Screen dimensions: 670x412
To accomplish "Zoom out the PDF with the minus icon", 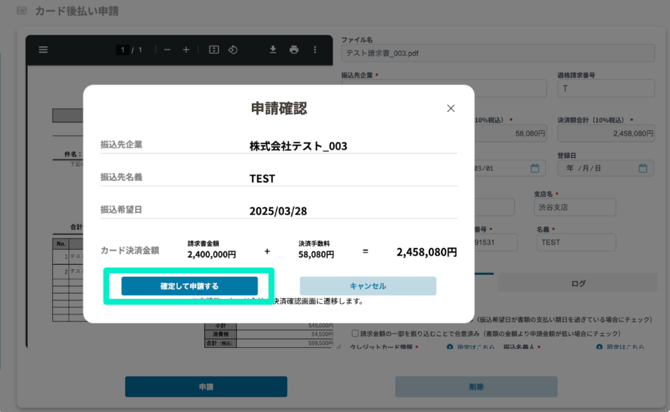I will (x=167, y=50).
